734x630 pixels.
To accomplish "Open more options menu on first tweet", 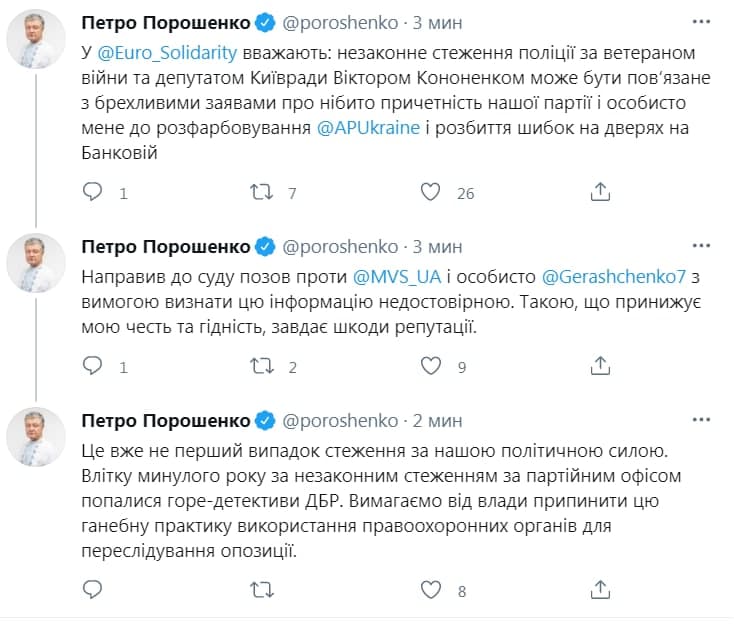I will click(703, 21).
